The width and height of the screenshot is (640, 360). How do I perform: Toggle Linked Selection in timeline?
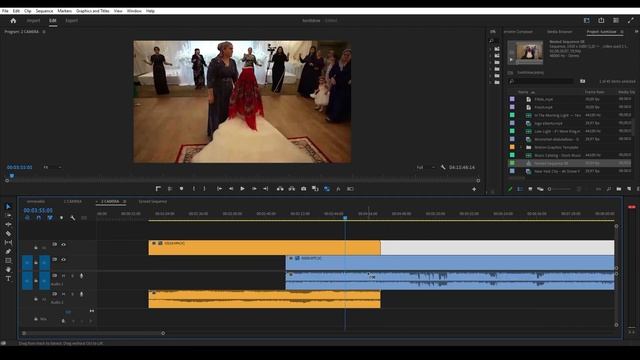50,218
